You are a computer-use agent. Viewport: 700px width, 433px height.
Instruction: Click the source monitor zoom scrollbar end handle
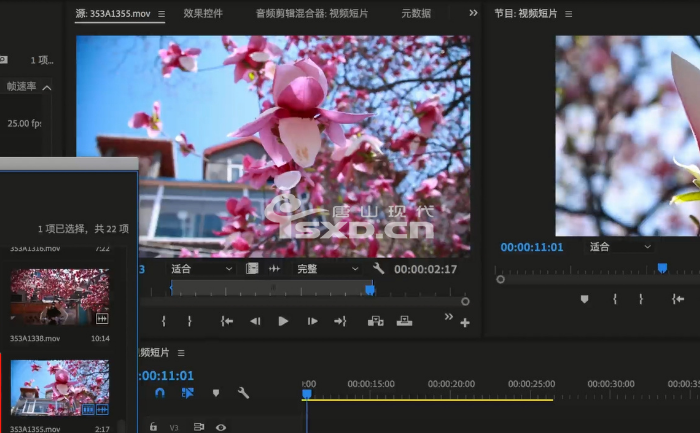point(465,302)
